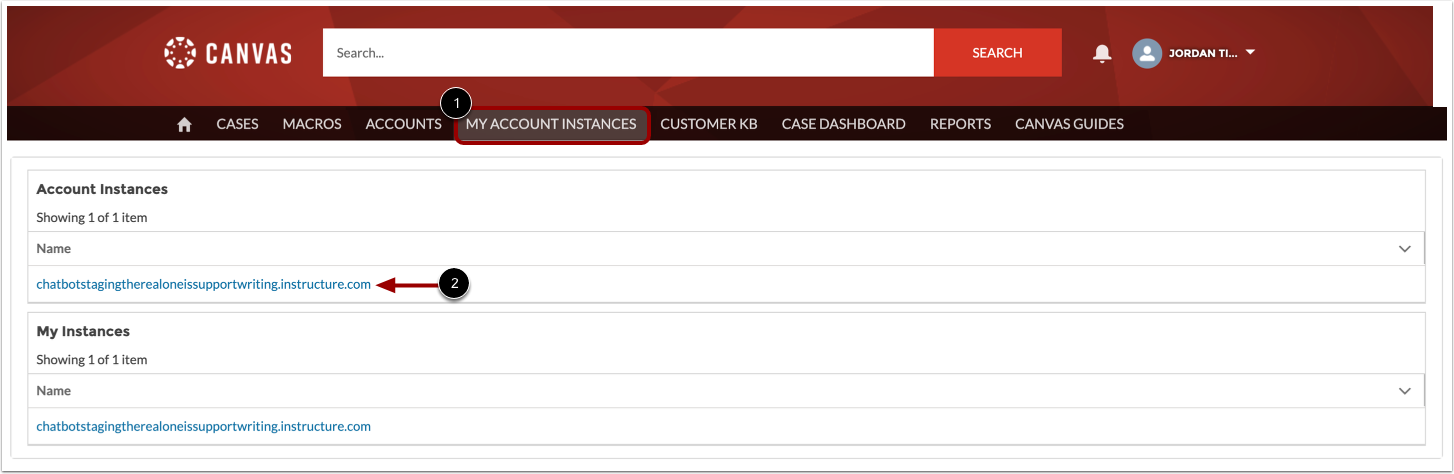
Task: Go to the Home icon
Action: [x=184, y=124]
